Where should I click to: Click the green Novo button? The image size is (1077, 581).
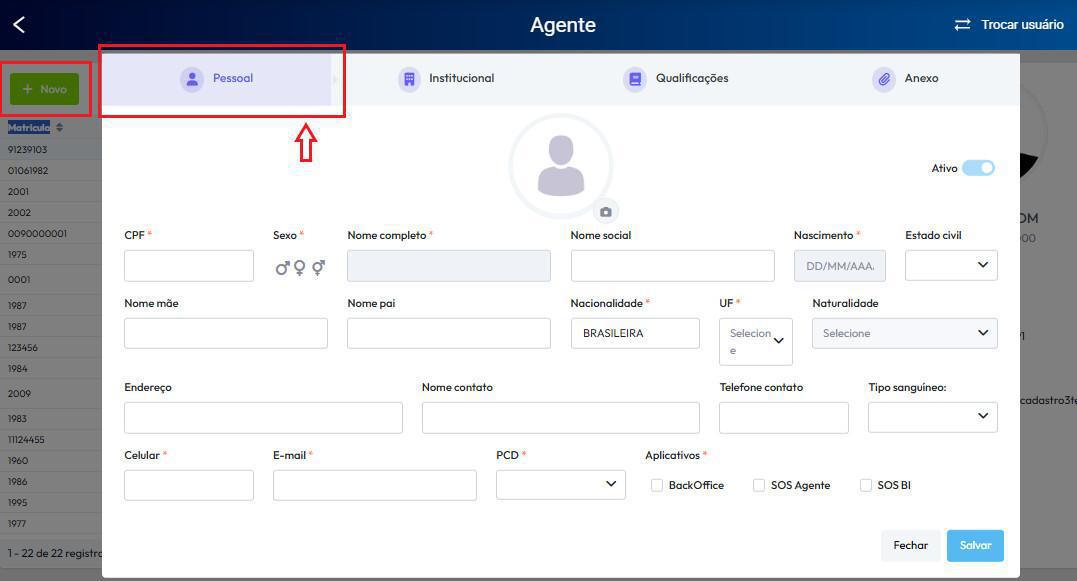pos(45,89)
